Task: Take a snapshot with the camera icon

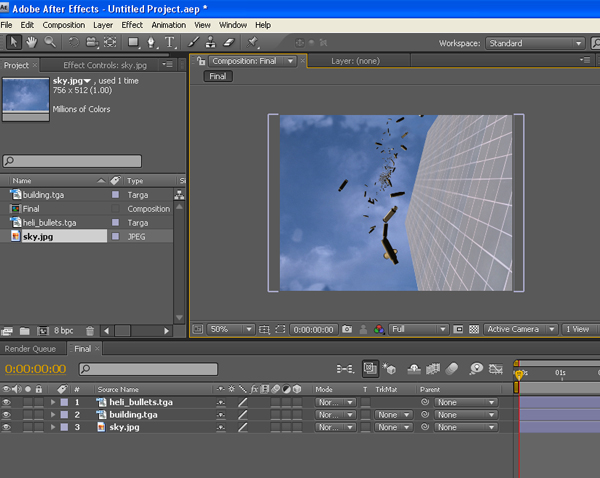Action: [x=347, y=329]
